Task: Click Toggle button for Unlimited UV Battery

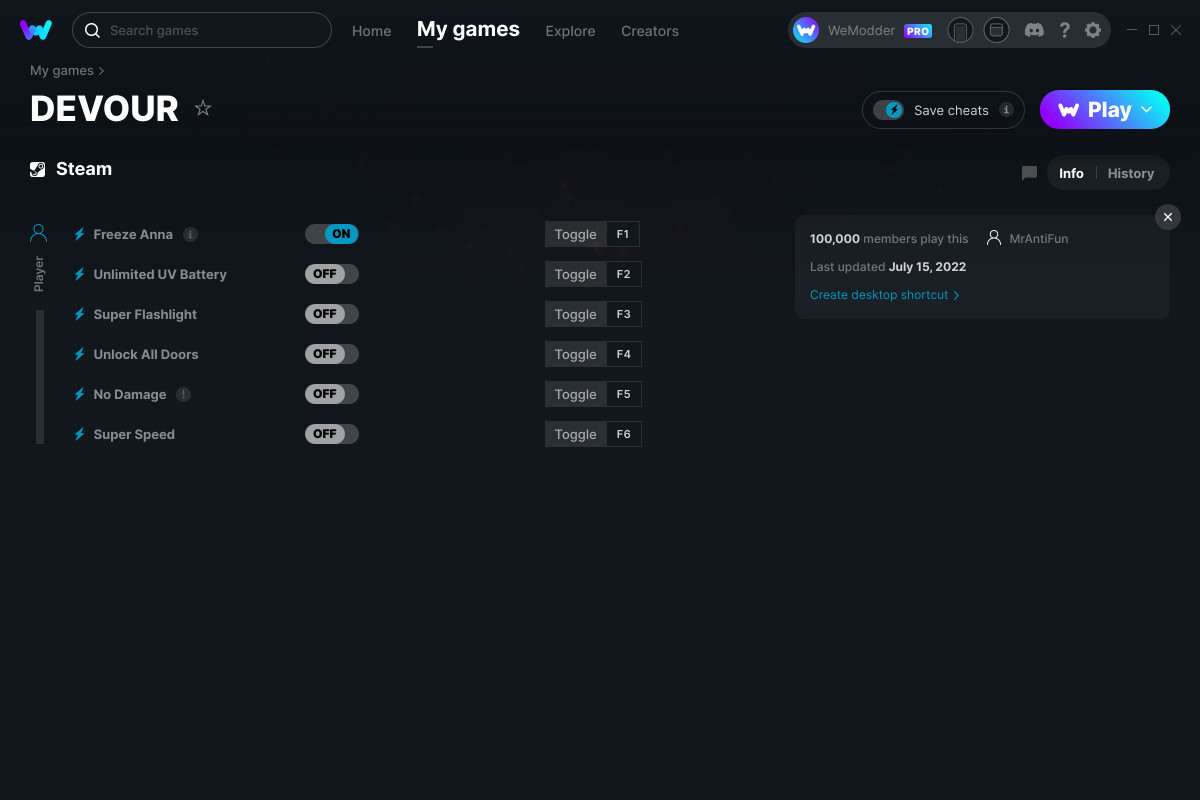Action: [575, 274]
